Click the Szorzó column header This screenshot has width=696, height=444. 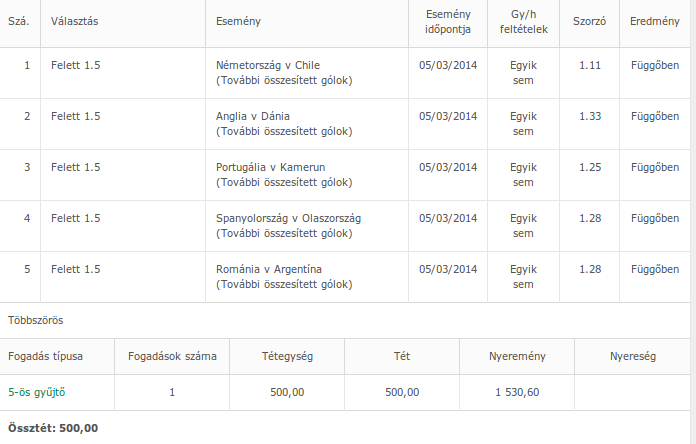coord(589,22)
